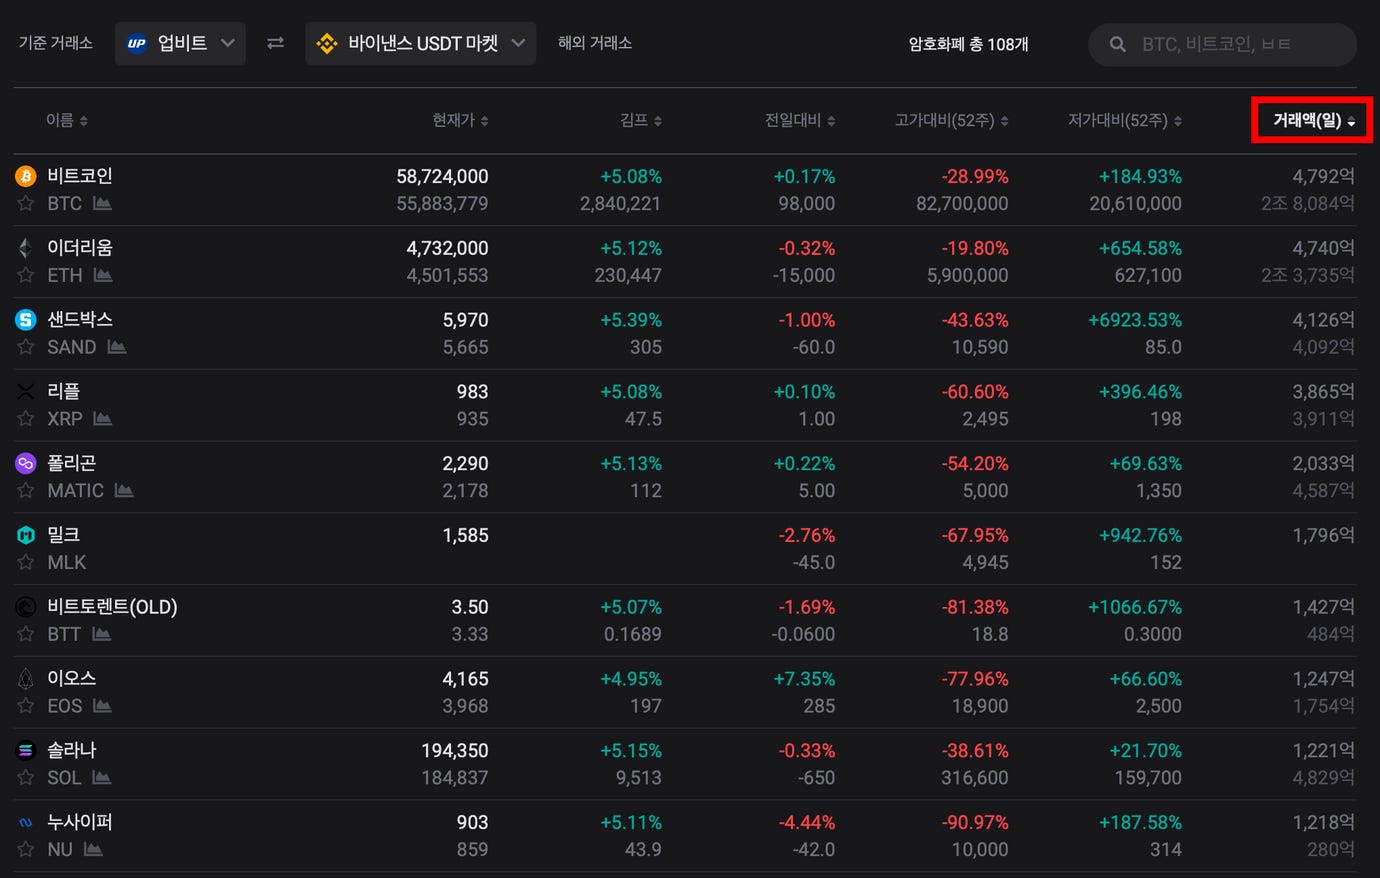Image resolution: width=1380 pixels, height=878 pixels.
Task: Click the 58,724,000 Bitcoin price
Action: coord(442,176)
